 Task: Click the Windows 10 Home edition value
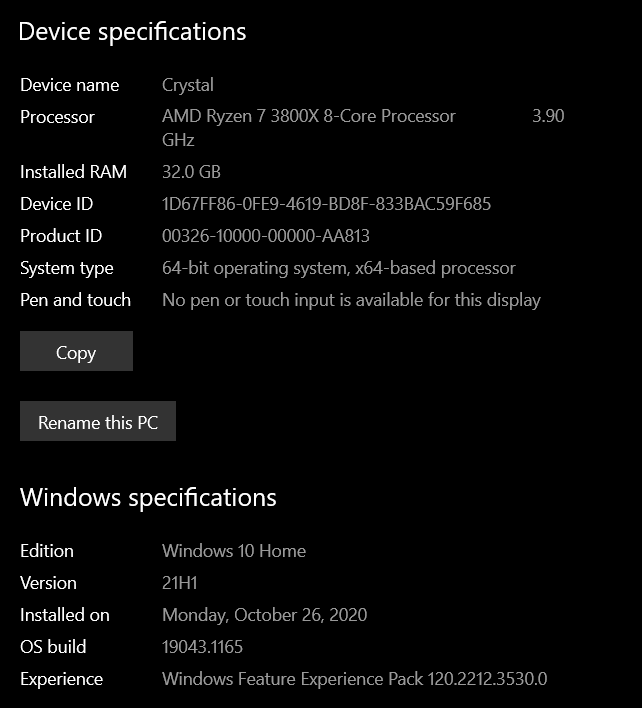pos(234,551)
